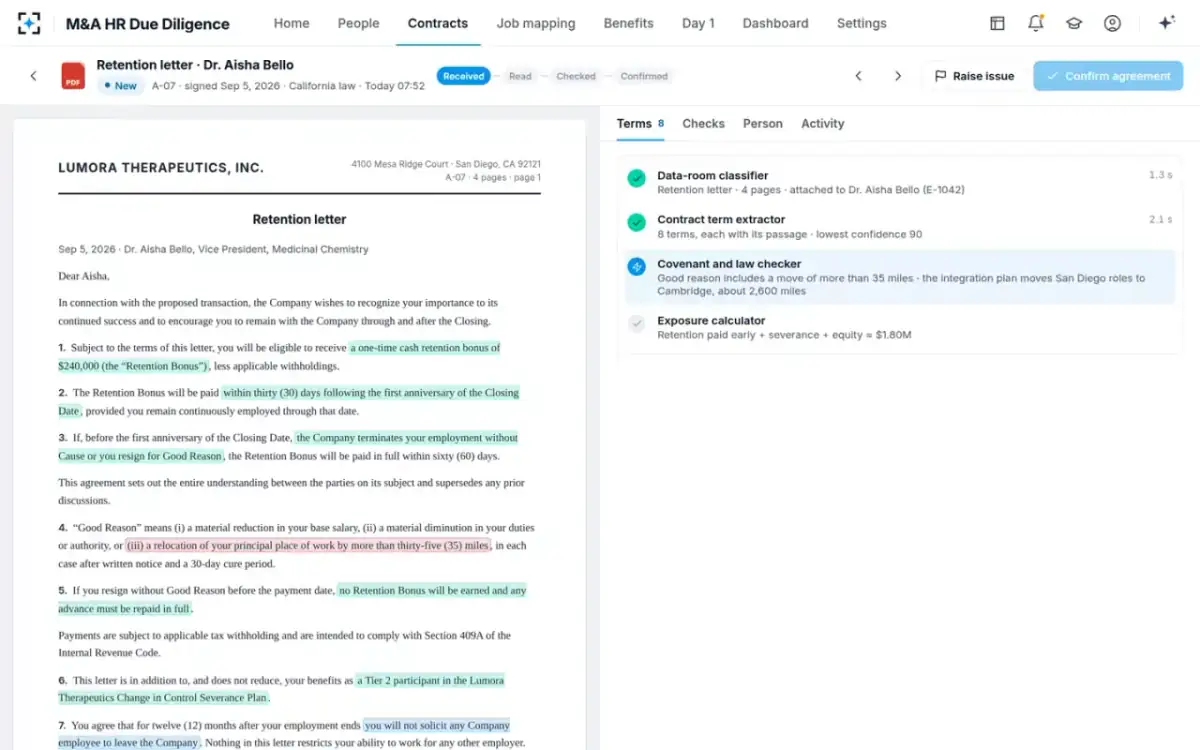Click the Exposure calculator grey status icon

click(636, 324)
